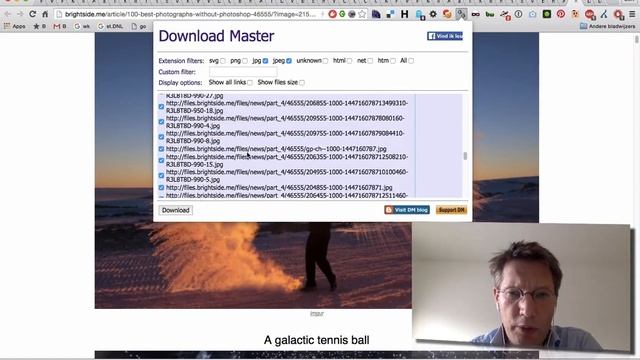Click the 204855-1000-14471607871.jpg link text
Viewport: 640px width, 360px height.
pos(279,188)
